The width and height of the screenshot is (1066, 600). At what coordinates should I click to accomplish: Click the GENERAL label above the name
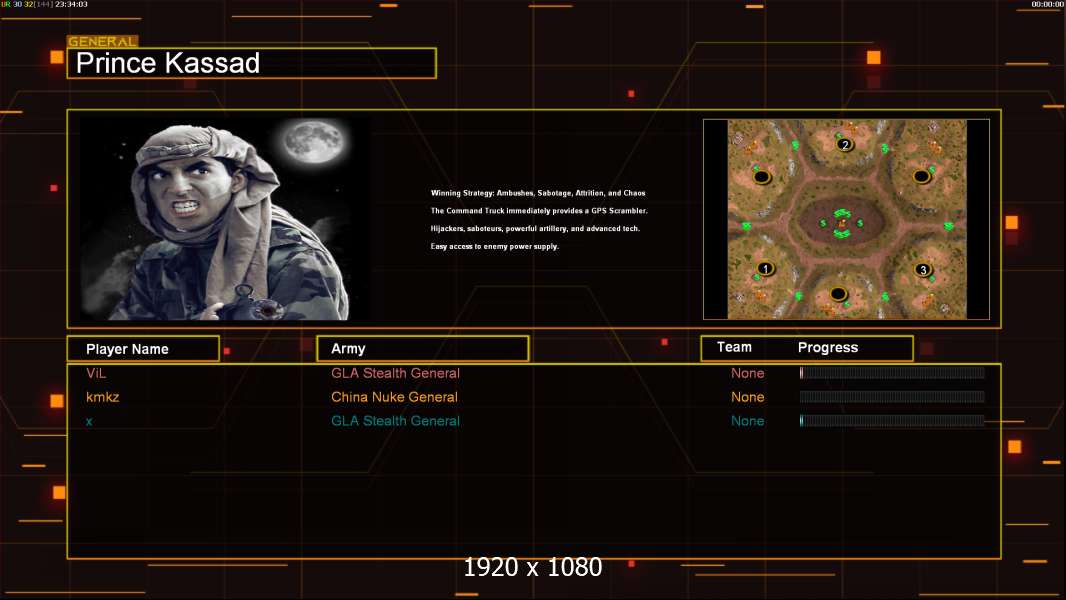[102, 41]
